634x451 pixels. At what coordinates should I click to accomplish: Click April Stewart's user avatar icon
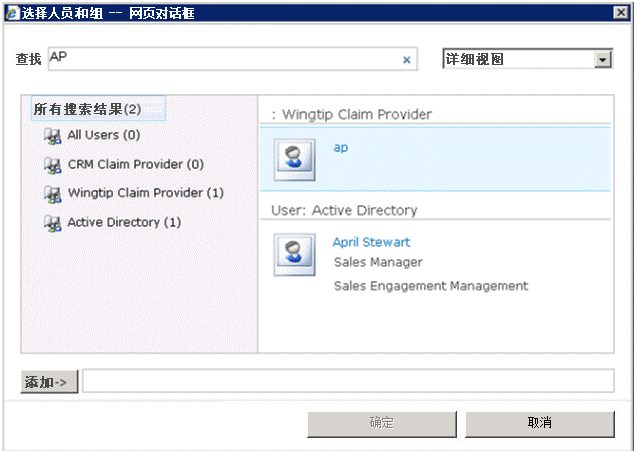(x=294, y=254)
